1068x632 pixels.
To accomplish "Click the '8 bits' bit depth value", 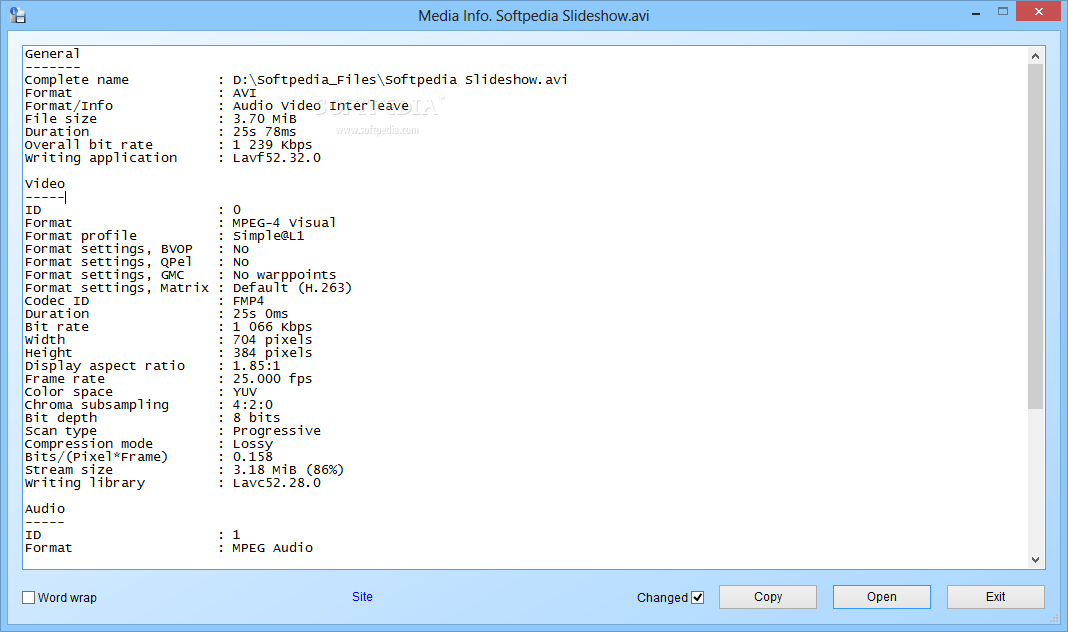I will [257, 417].
